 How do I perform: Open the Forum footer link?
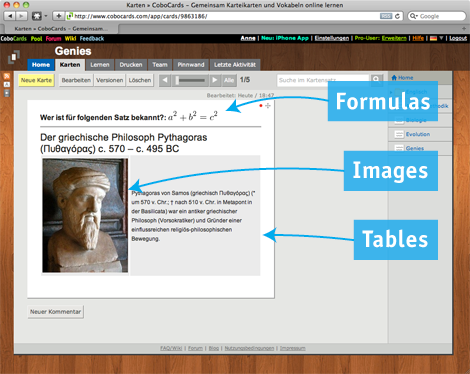(x=195, y=348)
